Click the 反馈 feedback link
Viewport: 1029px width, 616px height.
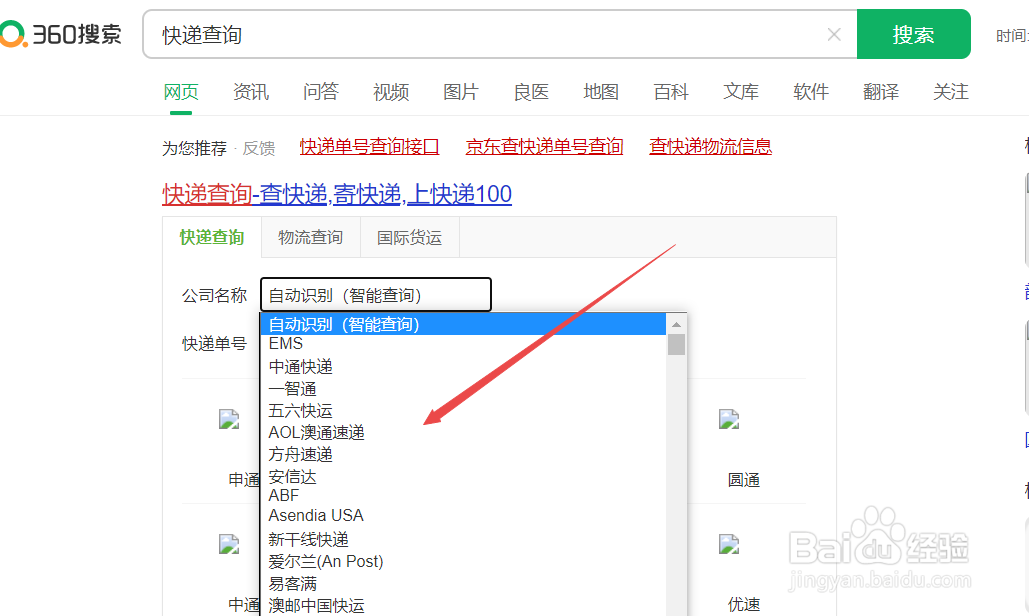(x=259, y=148)
